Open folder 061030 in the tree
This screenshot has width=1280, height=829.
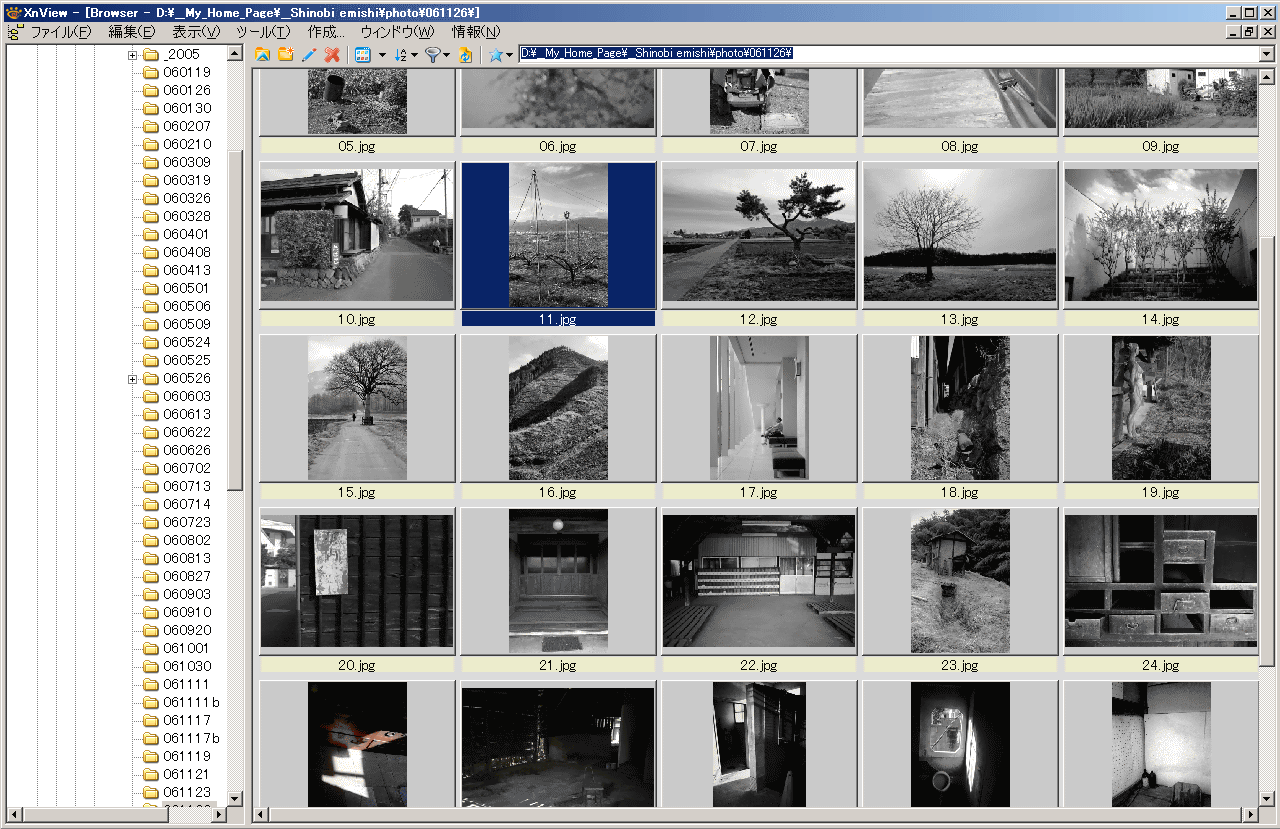click(187, 666)
